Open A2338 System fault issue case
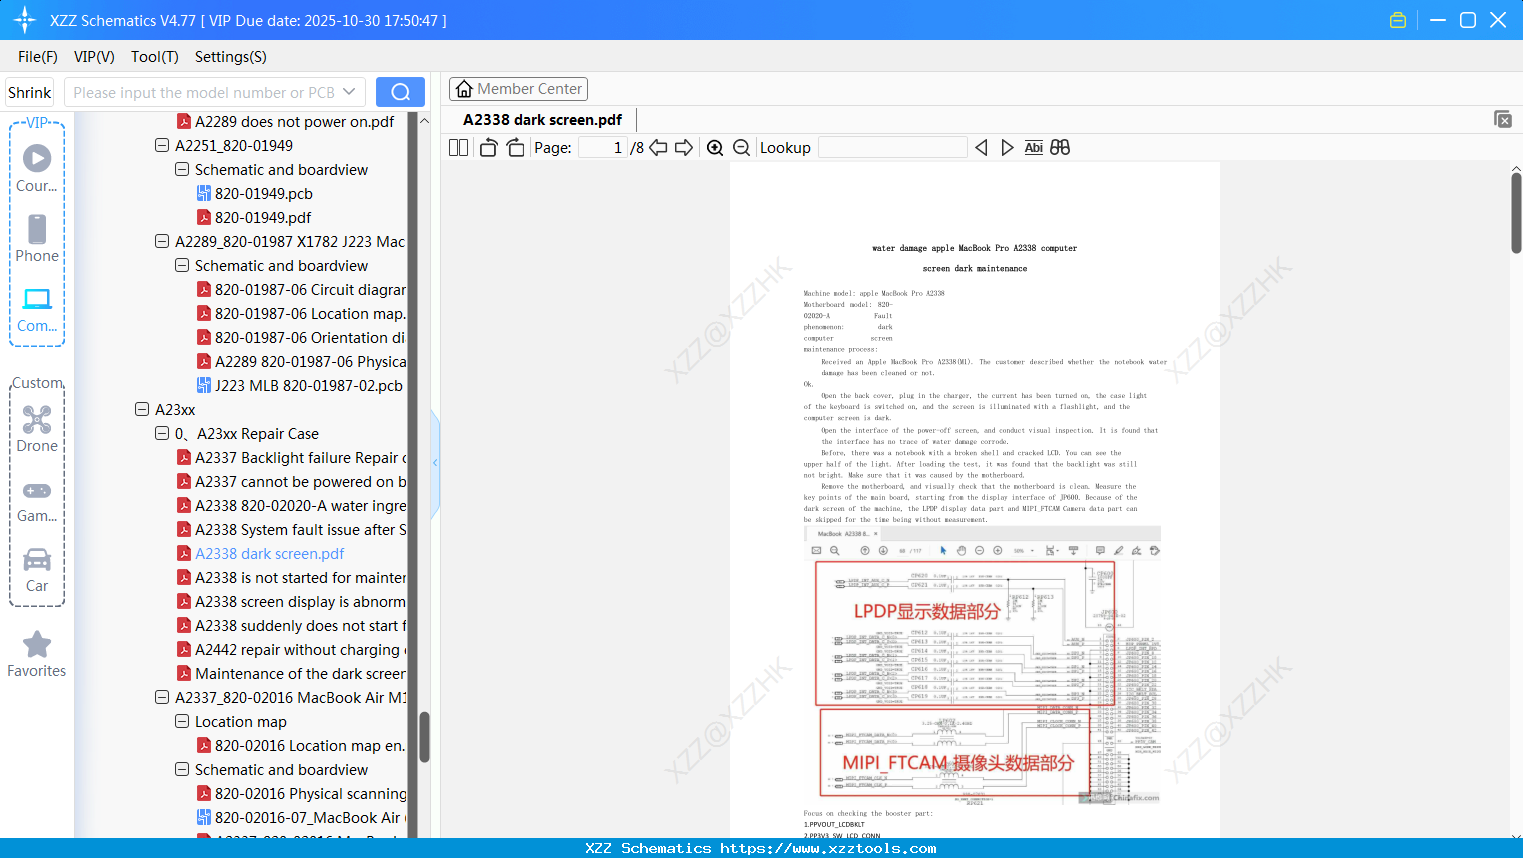1523x858 pixels. click(291, 530)
